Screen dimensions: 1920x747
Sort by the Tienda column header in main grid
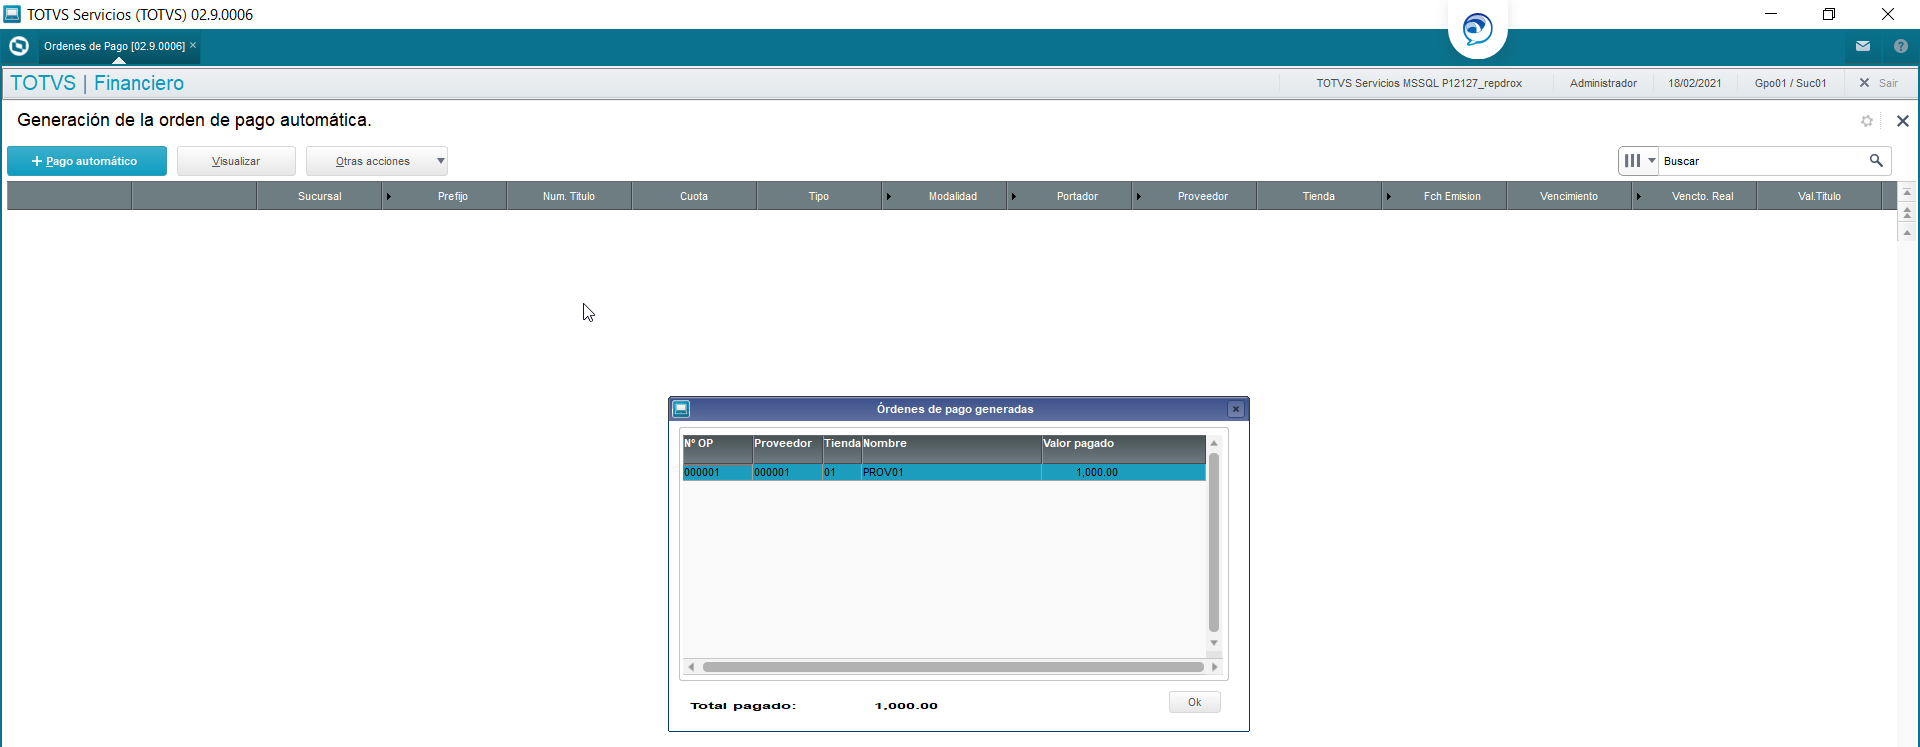[x=1319, y=196]
